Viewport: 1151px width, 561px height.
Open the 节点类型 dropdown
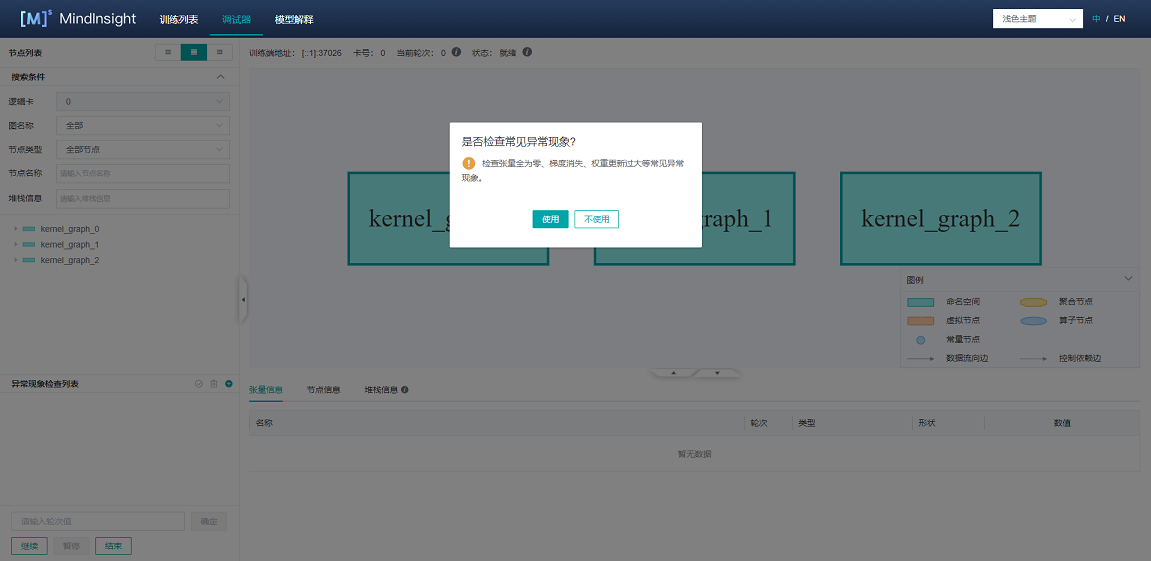click(x=143, y=149)
